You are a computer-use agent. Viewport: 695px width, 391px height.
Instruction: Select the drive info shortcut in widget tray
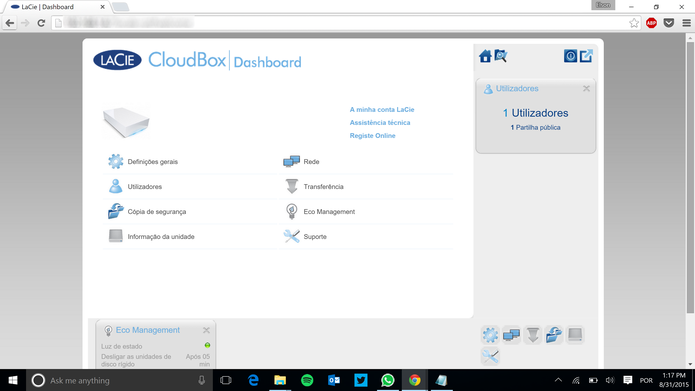point(575,335)
